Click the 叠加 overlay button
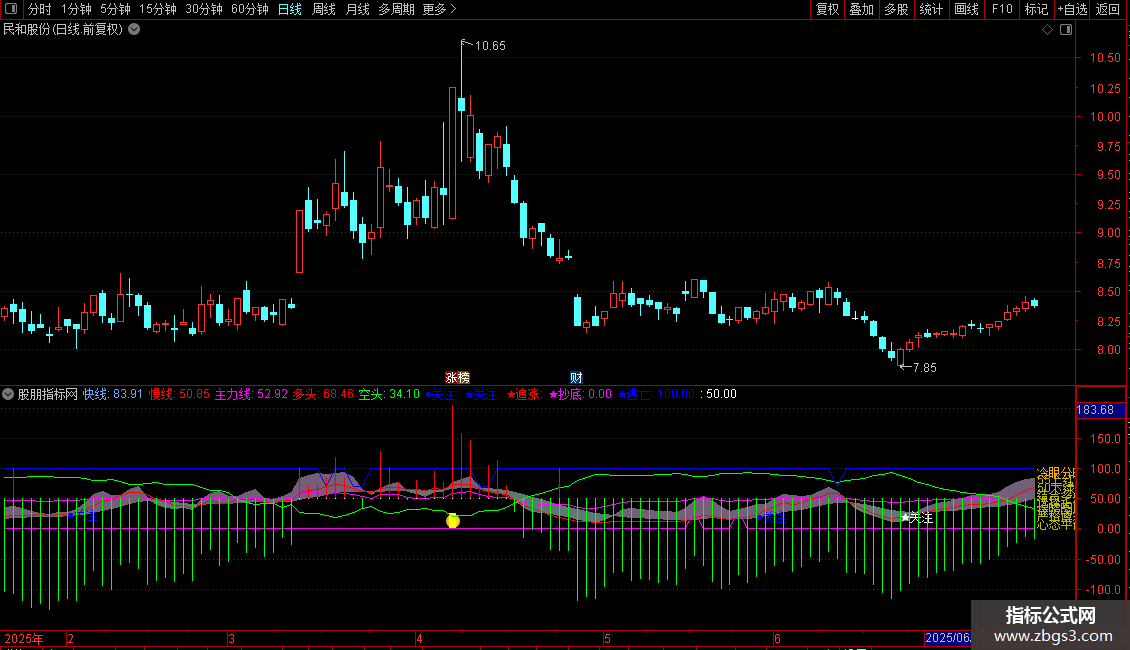Image resolution: width=1130 pixels, height=650 pixels. point(862,9)
